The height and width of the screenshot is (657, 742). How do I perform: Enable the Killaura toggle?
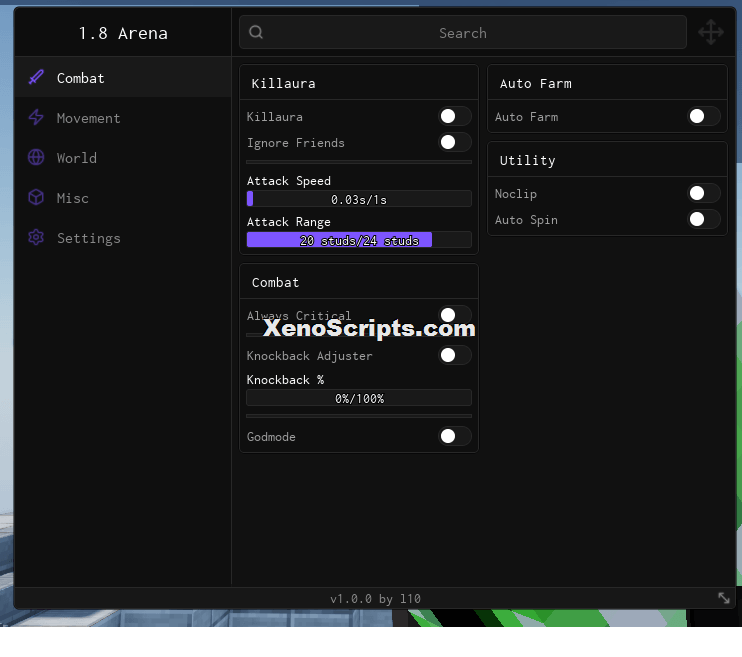click(x=454, y=116)
